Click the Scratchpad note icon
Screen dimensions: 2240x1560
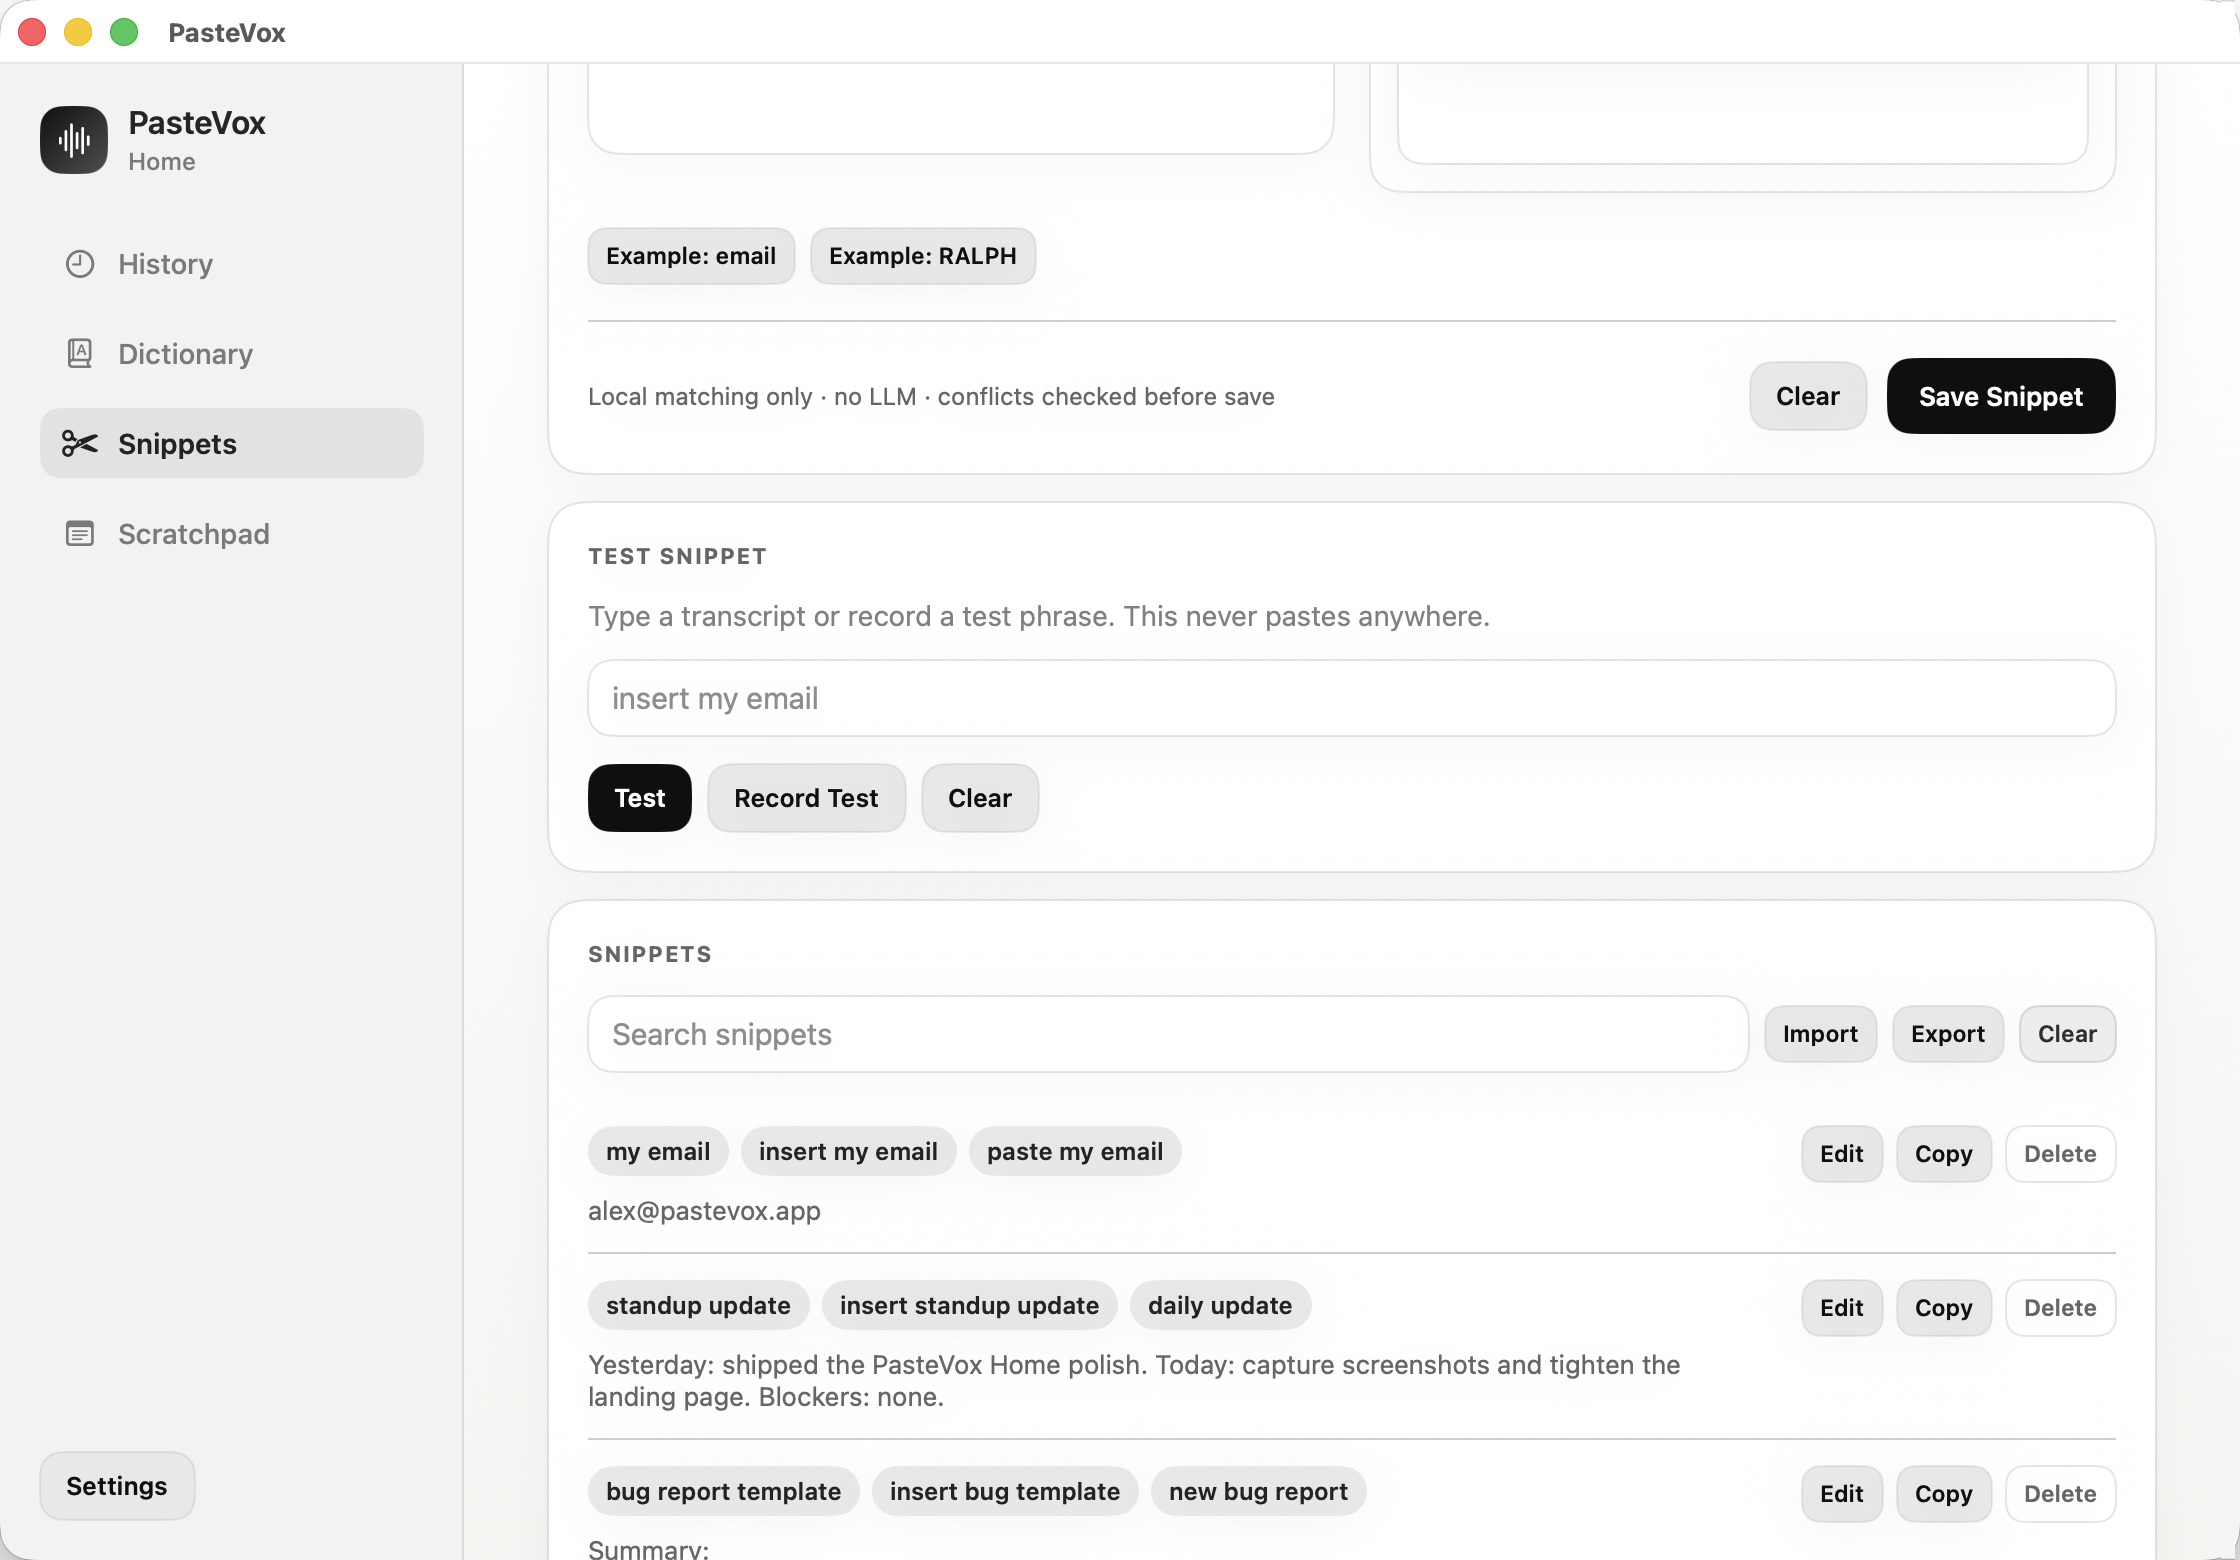[x=80, y=534]
